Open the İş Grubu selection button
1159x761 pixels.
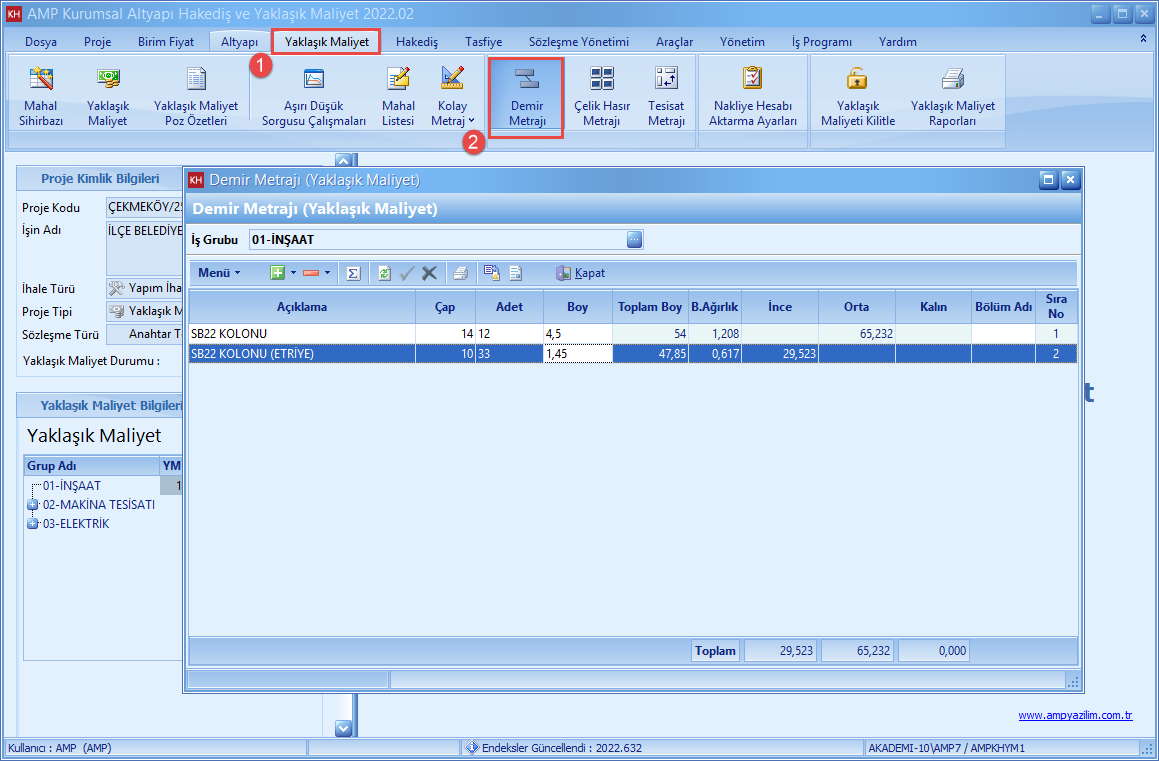pos(634,240)
